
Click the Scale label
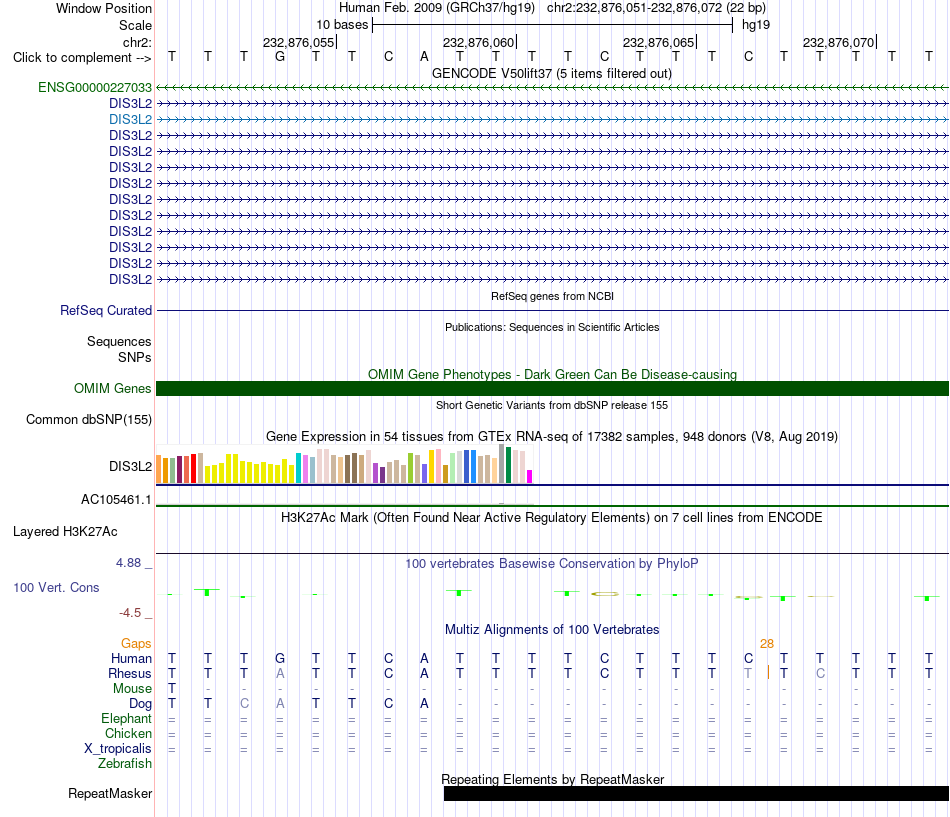135,25
